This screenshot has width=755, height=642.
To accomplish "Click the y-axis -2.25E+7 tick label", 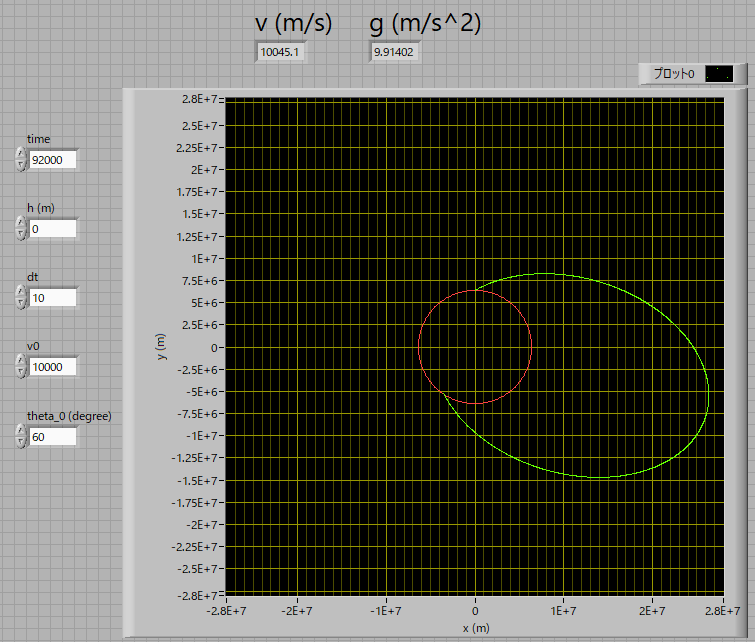I will [195, 547].
